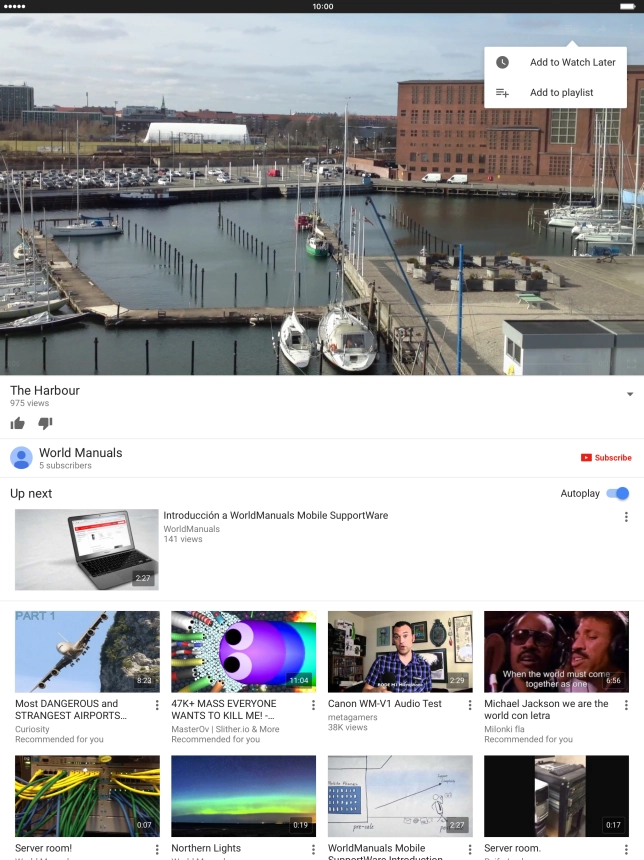This screenshot has height=860, width=644.
Task: Play the Northern Lights aurora thumbnail
Action: [244, 796]
